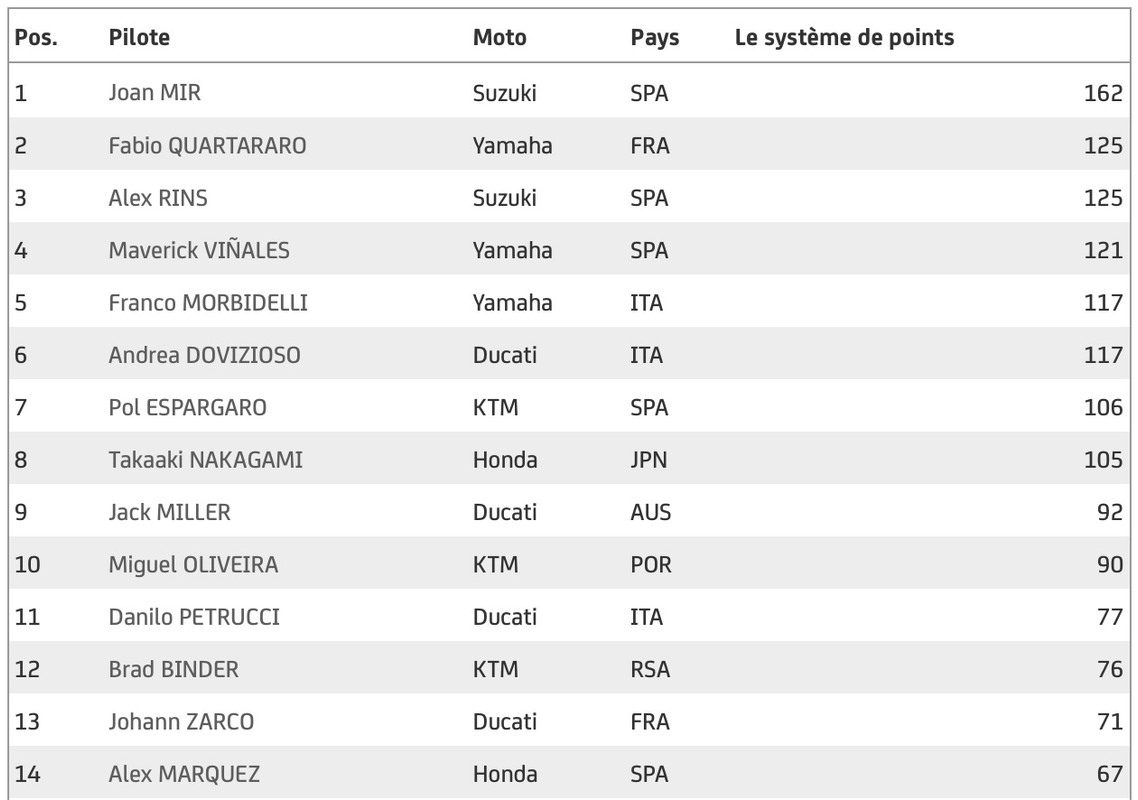1138x800 pixels.
Task: Click Jack MILLER name
Action: [169, 513]
